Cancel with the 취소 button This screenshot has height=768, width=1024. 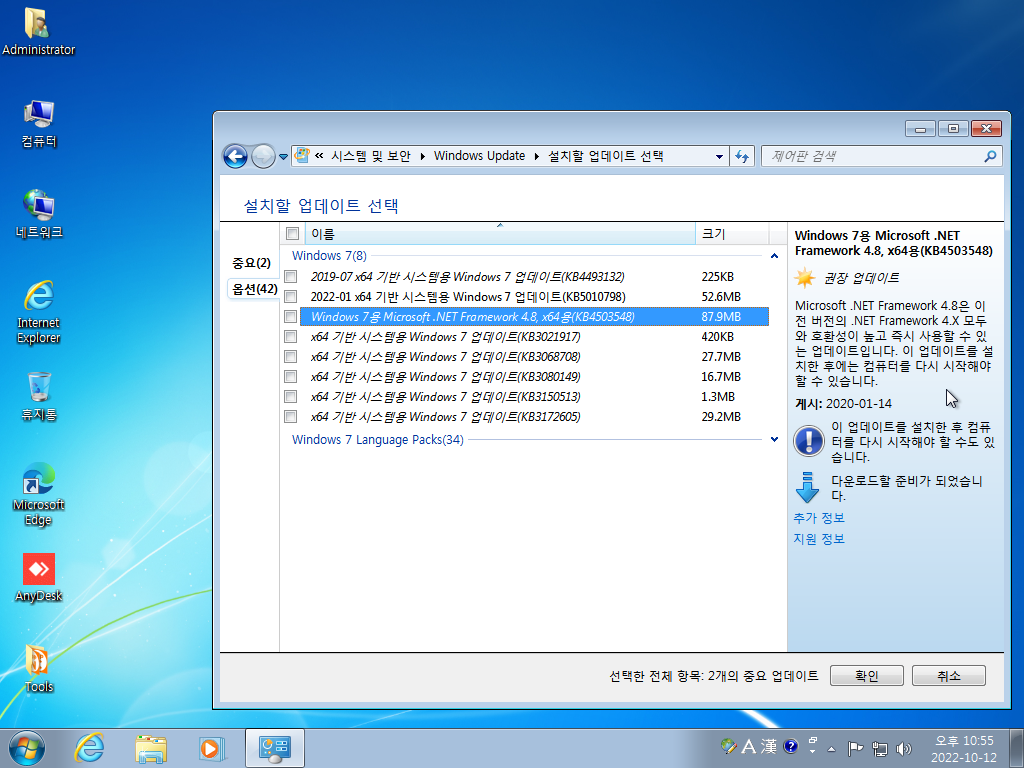(948, 676)
